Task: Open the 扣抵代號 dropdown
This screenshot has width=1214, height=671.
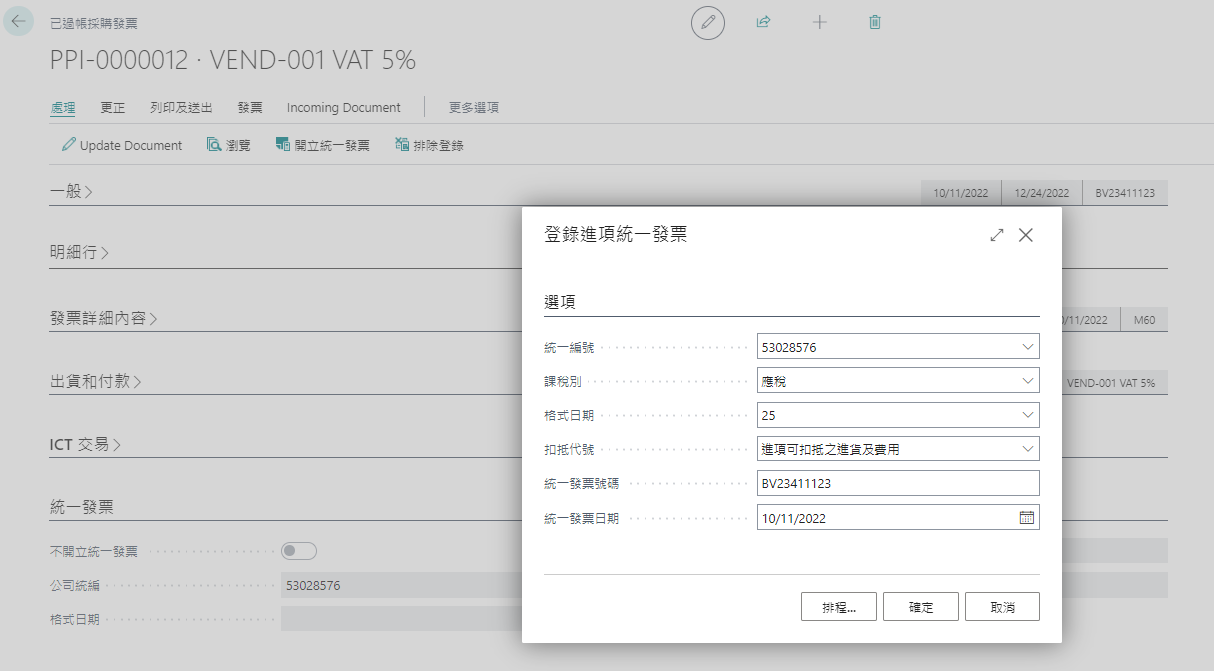Action: (1027, 449)
